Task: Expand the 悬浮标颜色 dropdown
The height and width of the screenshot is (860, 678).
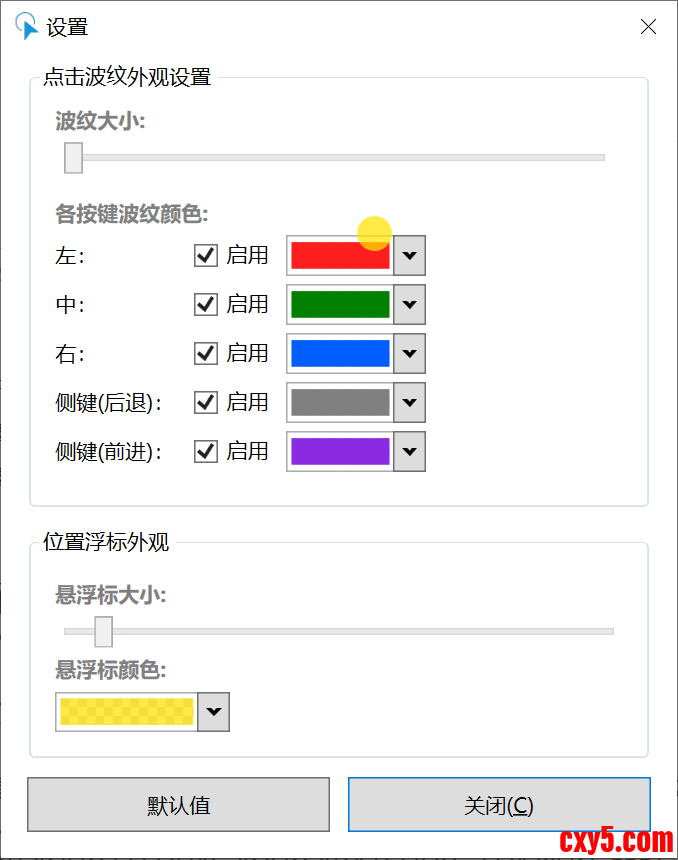Action: (212, 712)
